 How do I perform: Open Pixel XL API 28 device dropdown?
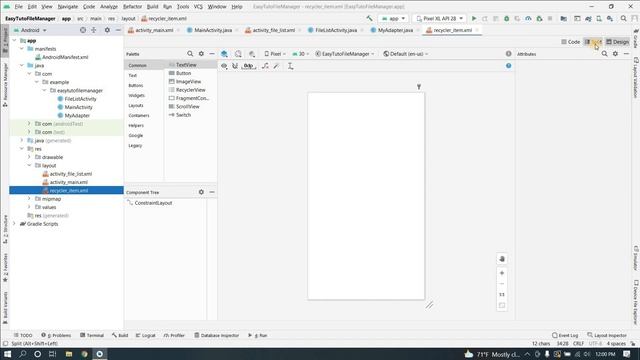(440, 18)
